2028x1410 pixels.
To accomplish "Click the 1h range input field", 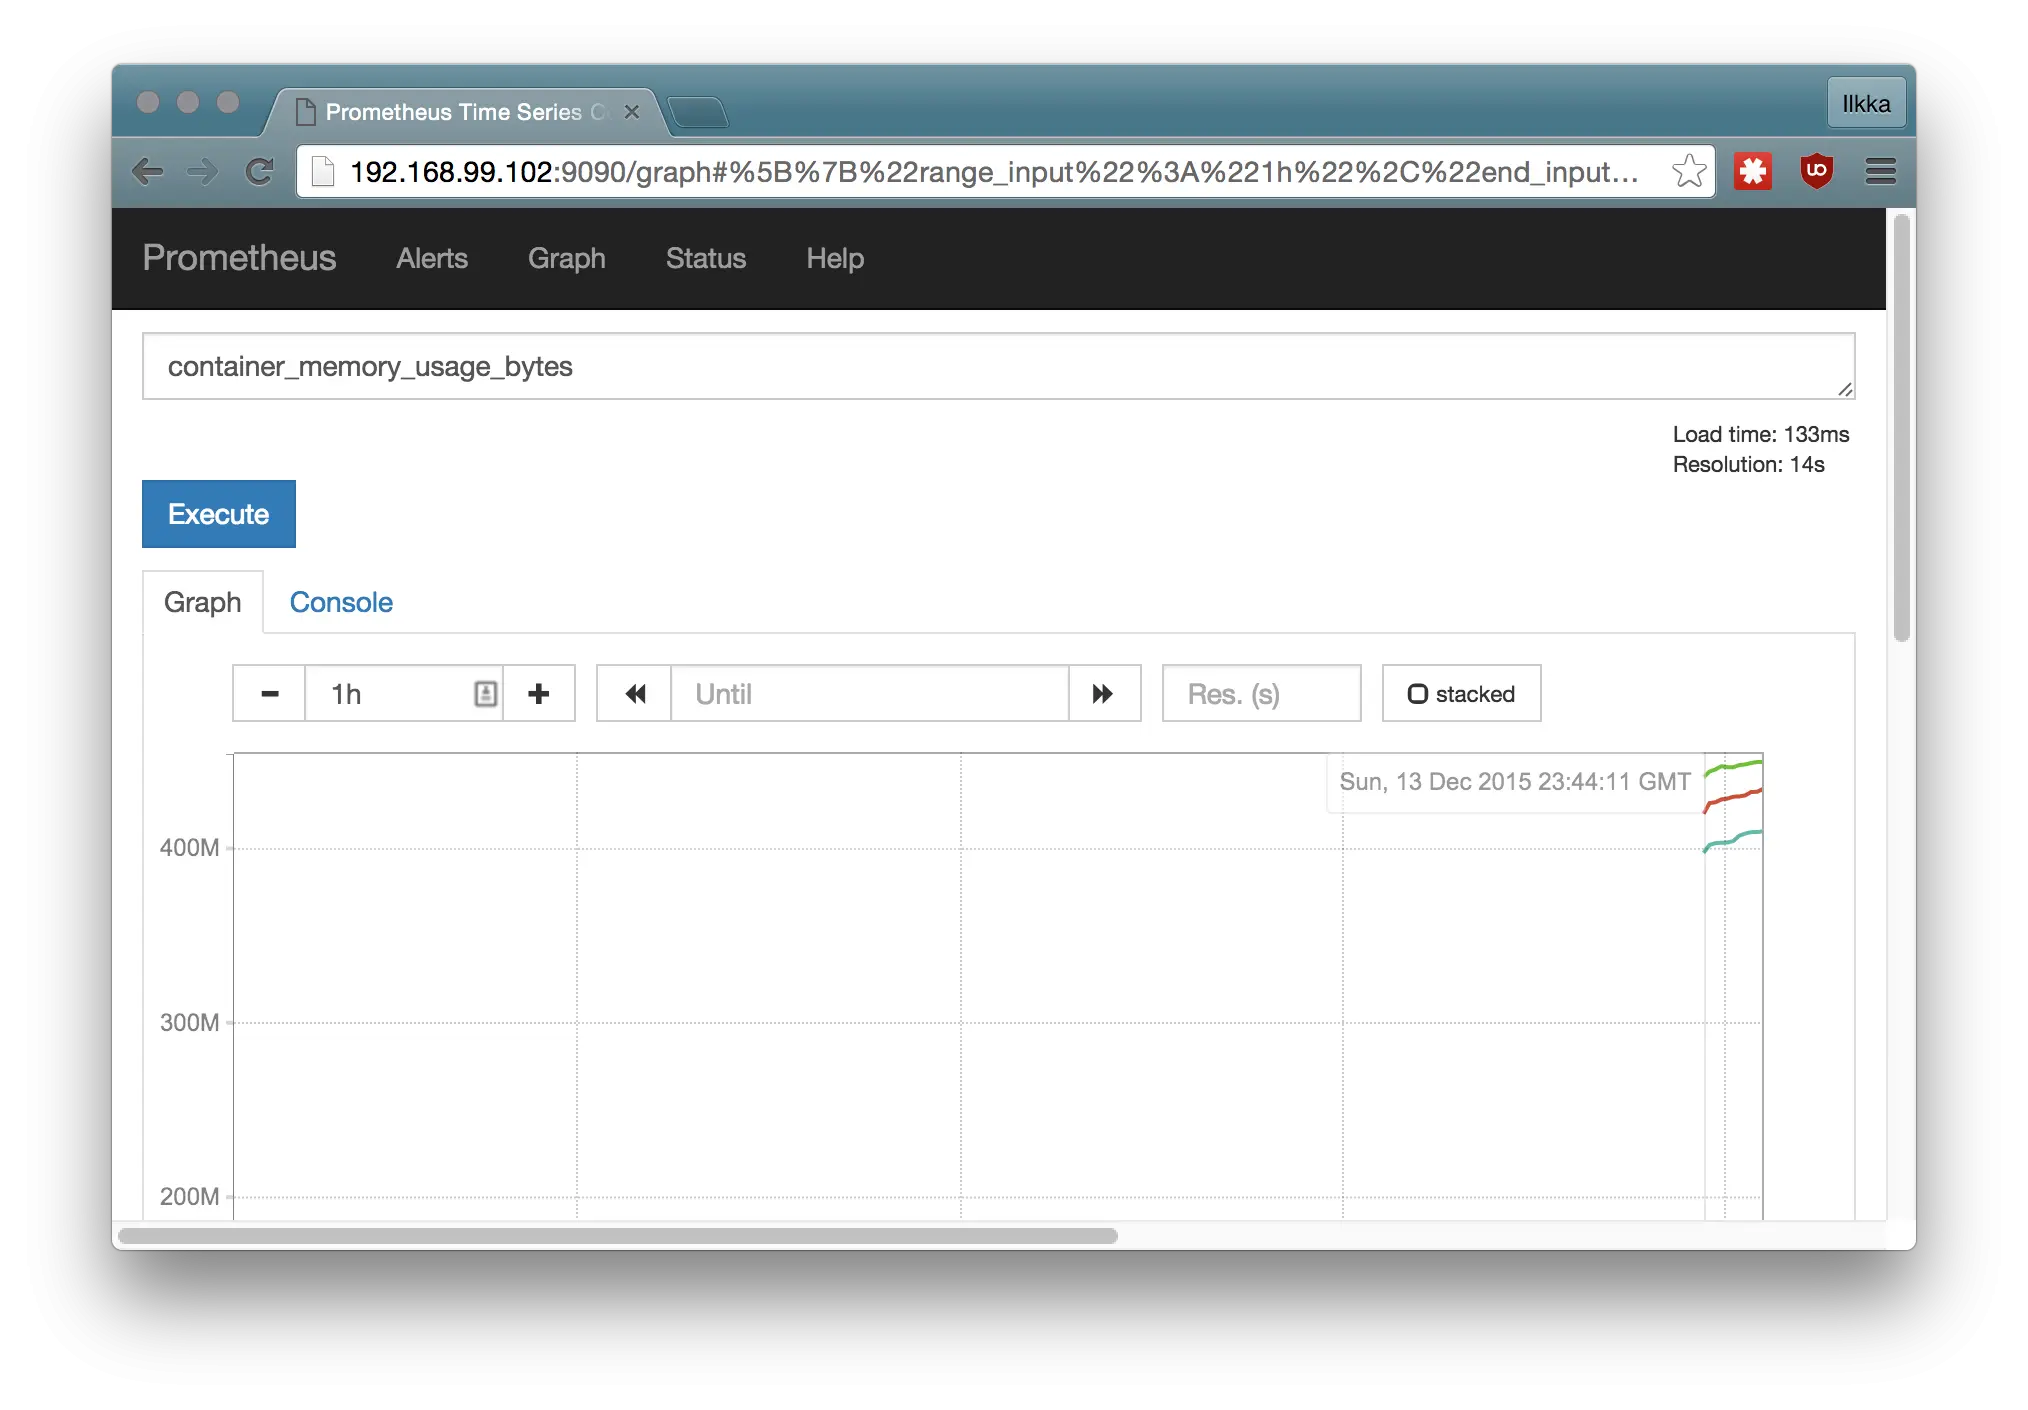I will pos(404,694).
